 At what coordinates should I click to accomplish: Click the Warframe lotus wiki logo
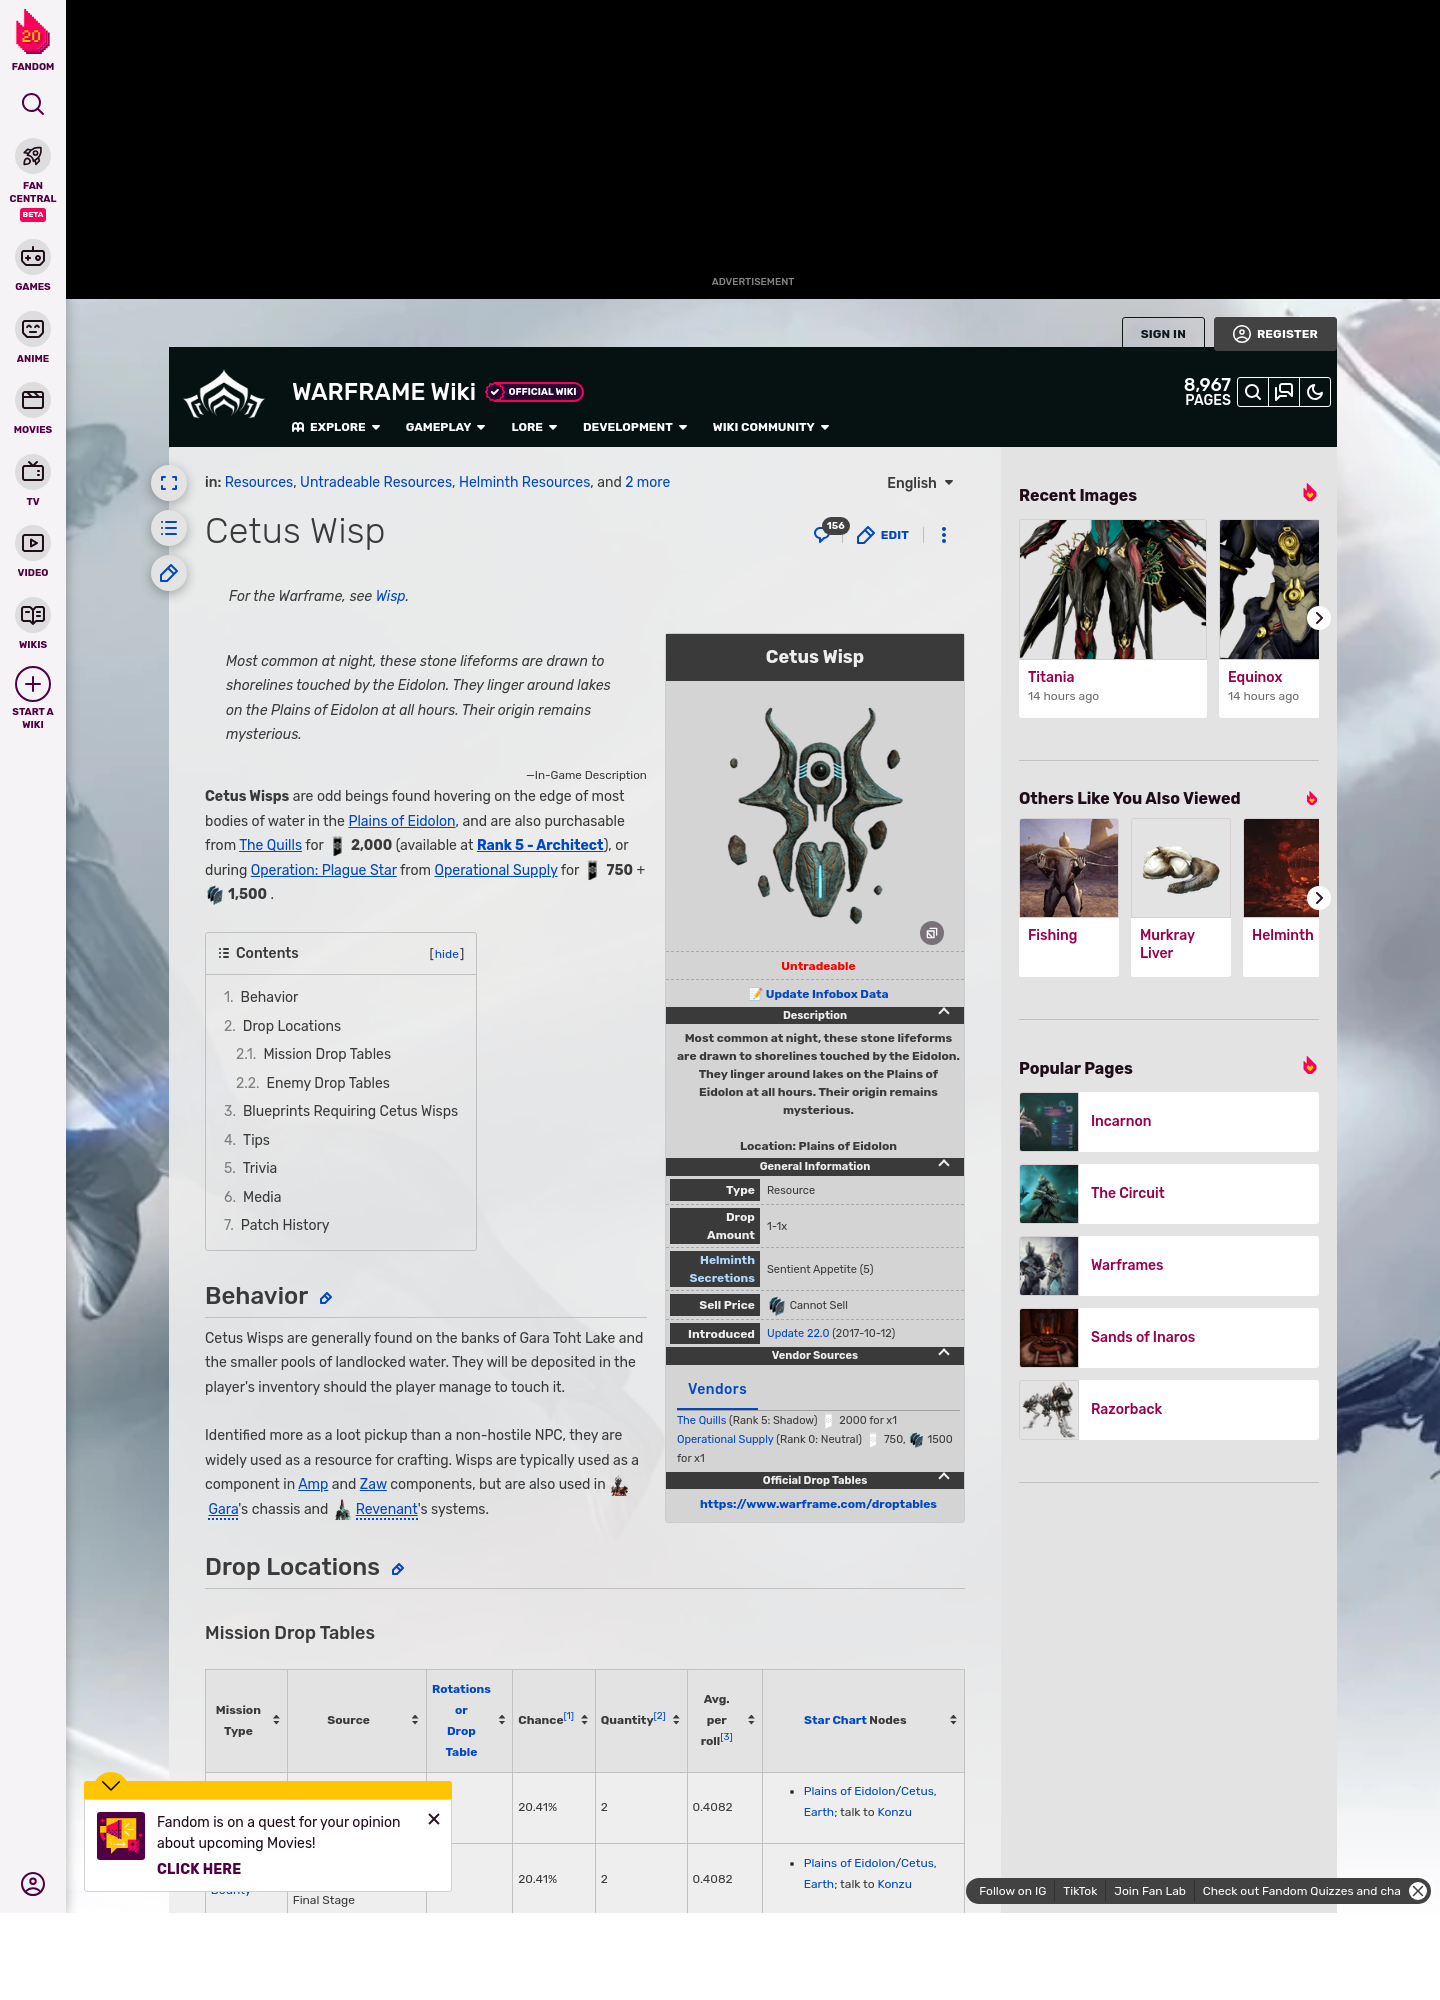[x=224, y=395]
